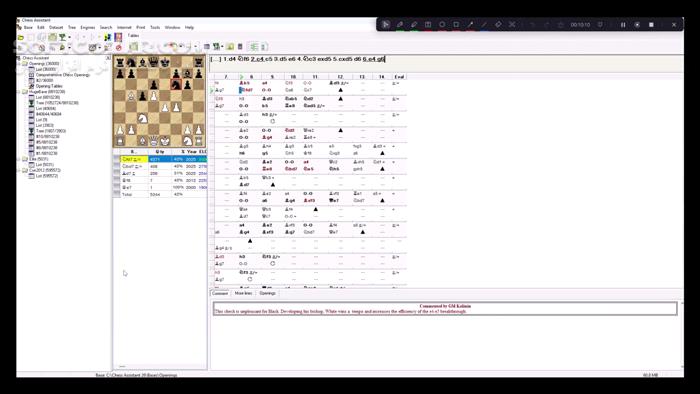Click the X clear-annotations icon in recording toolbar
This screenshot has width=700, height=394.
pyautogui.click(x=512, y=25)
